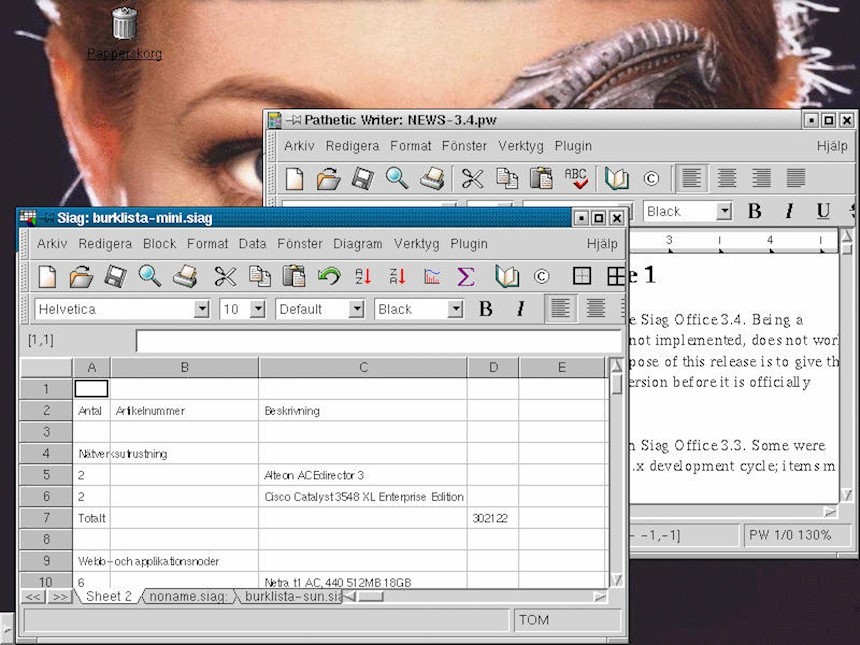Expand the Helvetica font dropdown
This screenshot has width=860, height=645.
[201, 309]
